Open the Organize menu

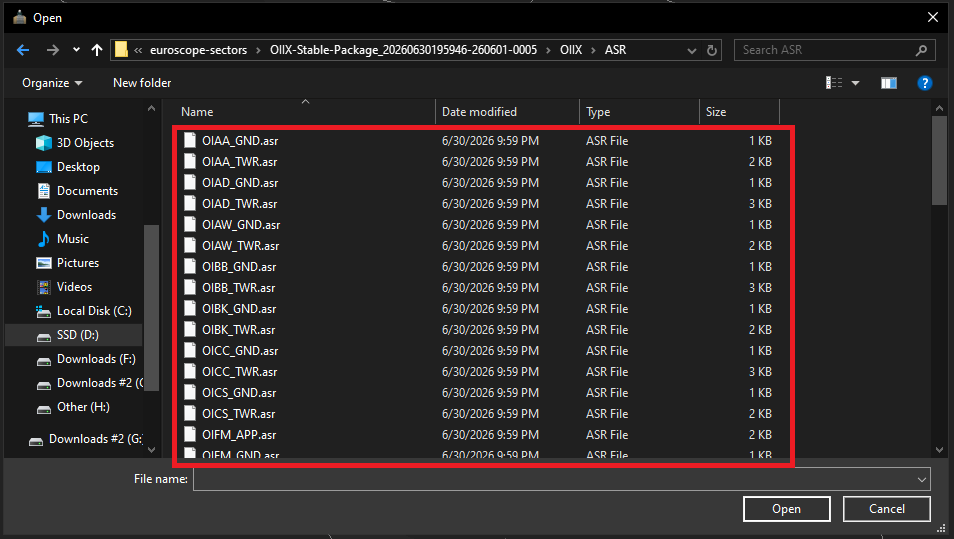coord(52,83)
